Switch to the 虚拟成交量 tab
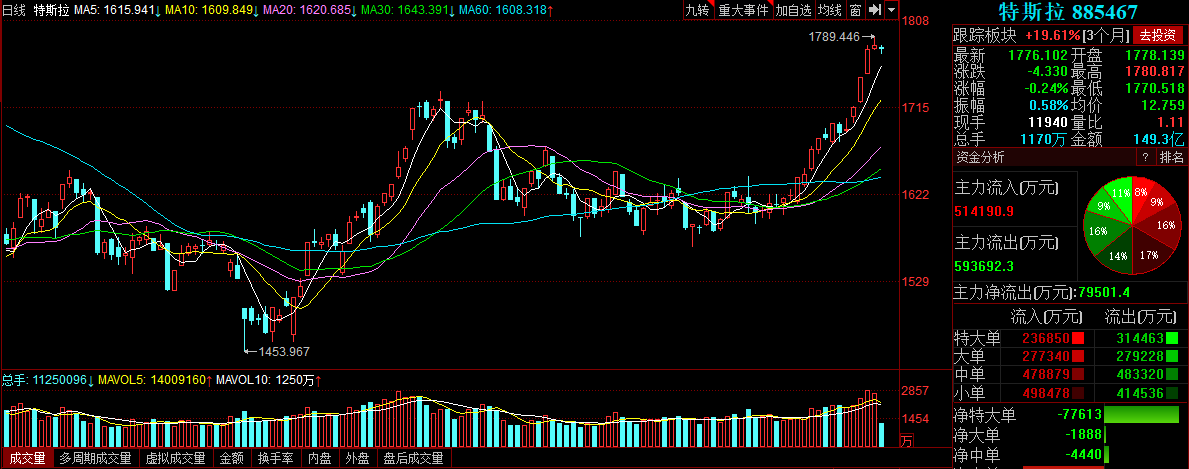1189x469 pixels. pos(175,458)
